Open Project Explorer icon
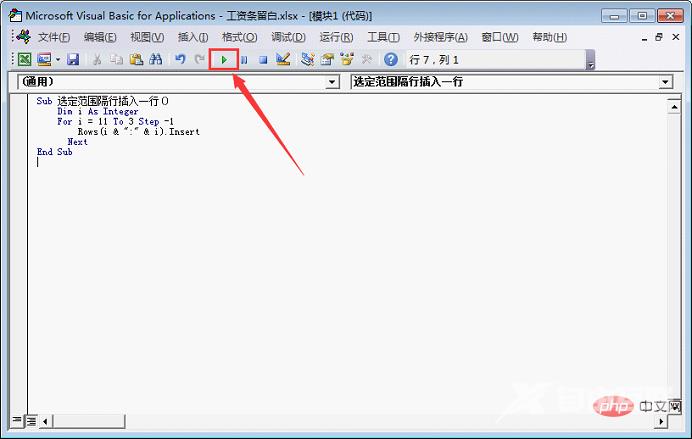 tap(308, 60)
